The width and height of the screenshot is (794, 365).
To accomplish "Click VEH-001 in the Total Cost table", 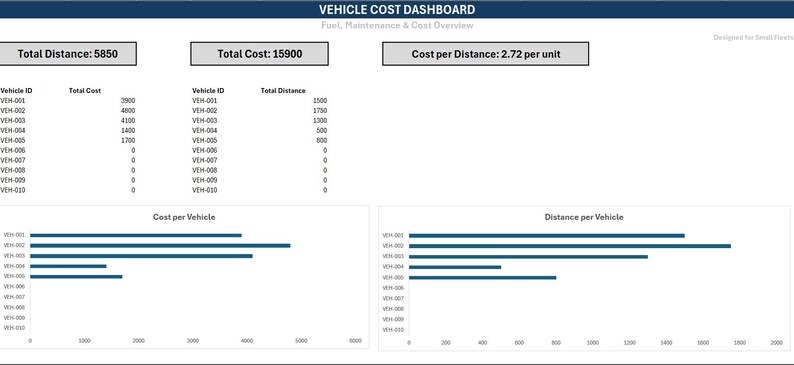I will click(x=13, y=101).
